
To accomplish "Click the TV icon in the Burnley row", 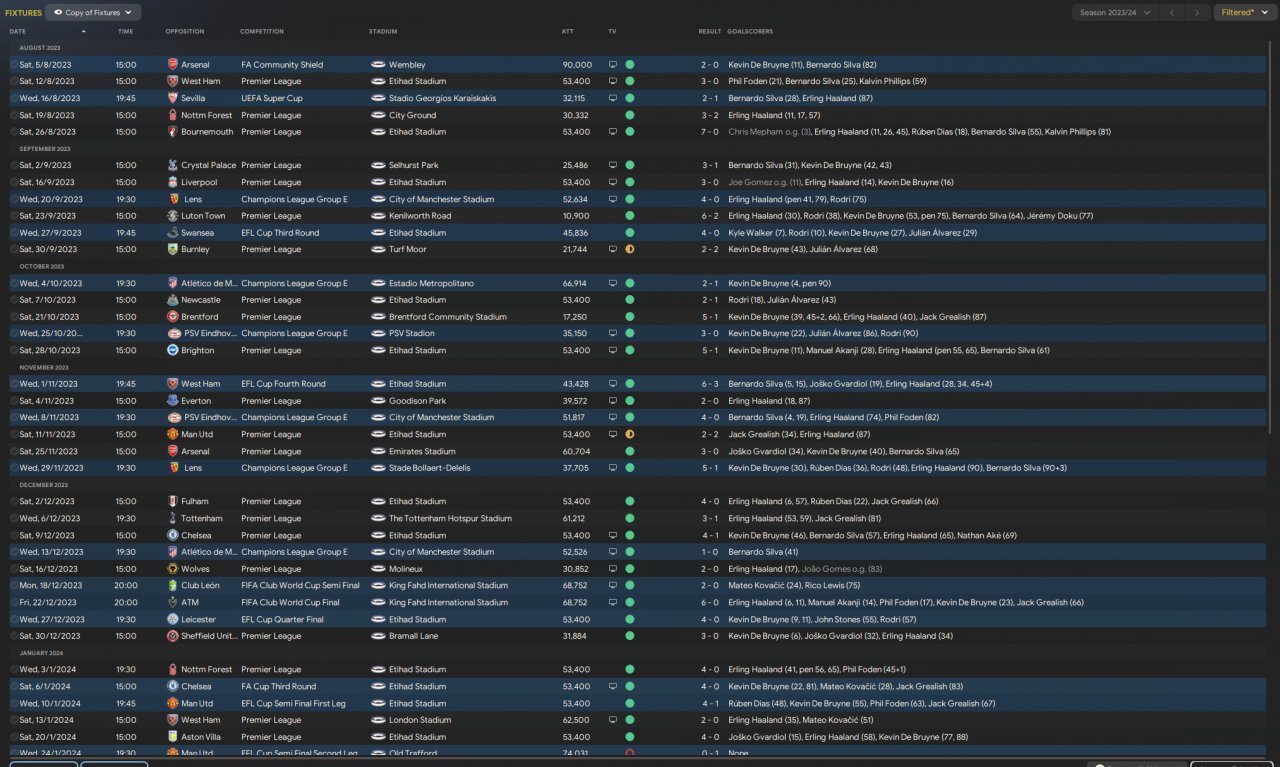I will click(613, 249).
